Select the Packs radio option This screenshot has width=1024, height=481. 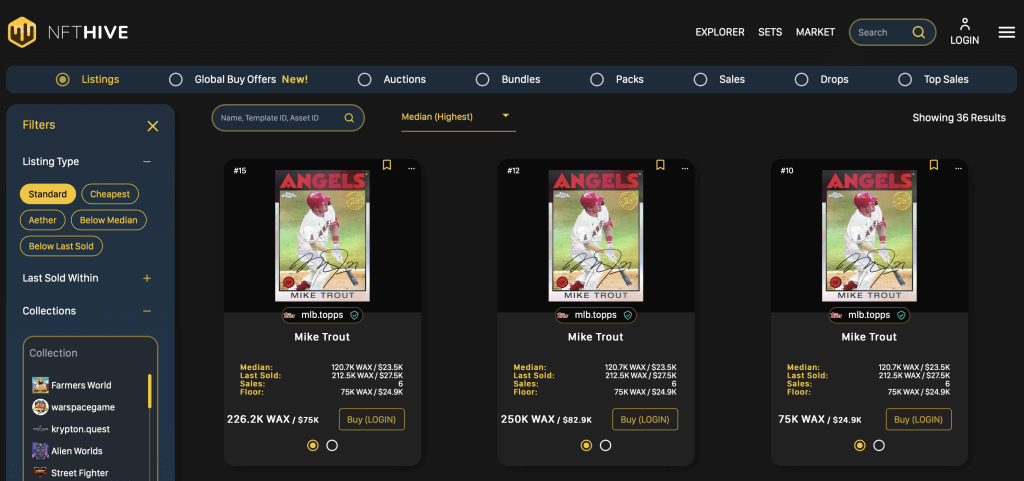point(597,80)
